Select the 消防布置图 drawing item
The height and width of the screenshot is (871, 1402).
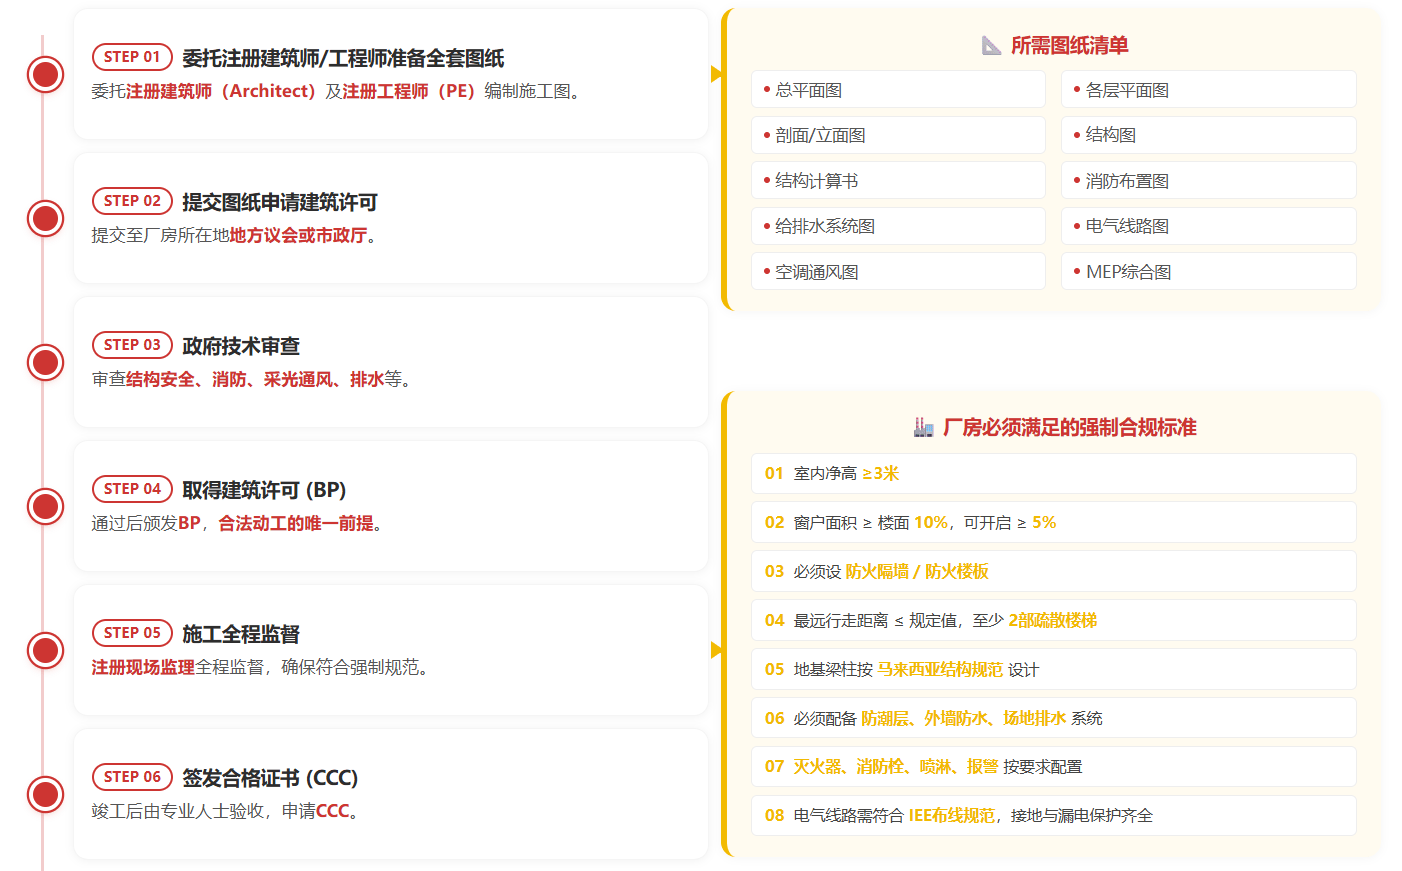click(1208, 181)
